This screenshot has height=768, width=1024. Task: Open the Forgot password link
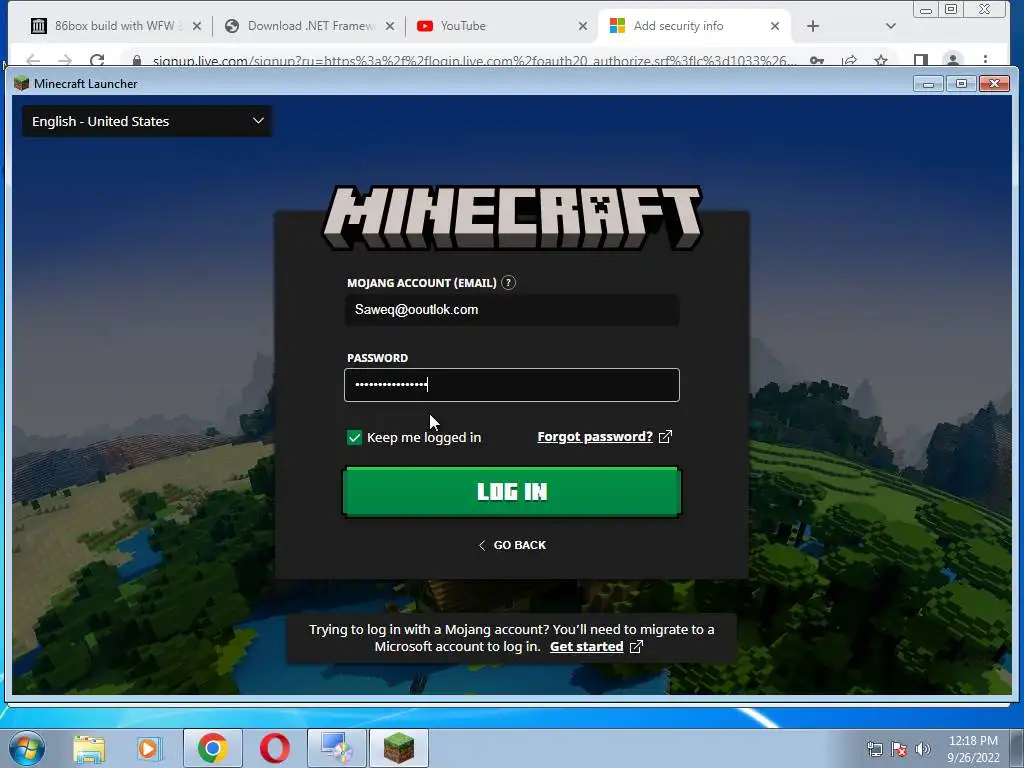tap(595, 437)
